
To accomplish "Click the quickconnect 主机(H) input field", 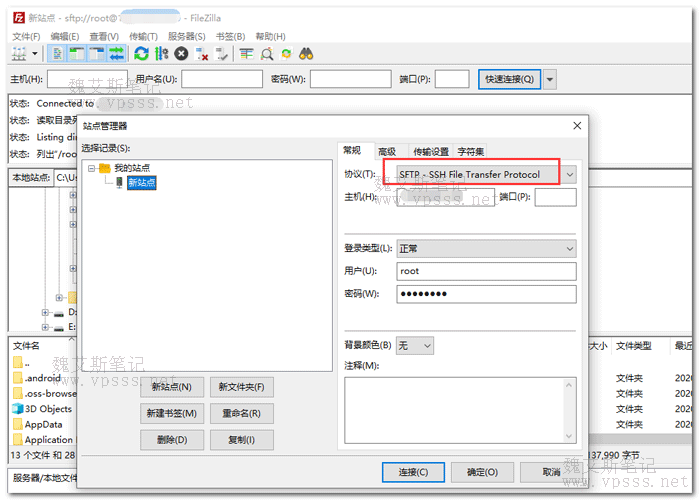I will 88,79.
